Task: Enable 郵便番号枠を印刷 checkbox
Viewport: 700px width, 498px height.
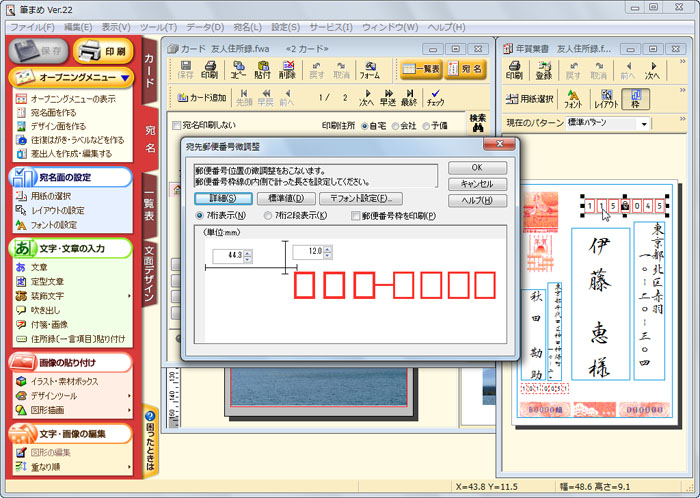Action: coord(356,215)
